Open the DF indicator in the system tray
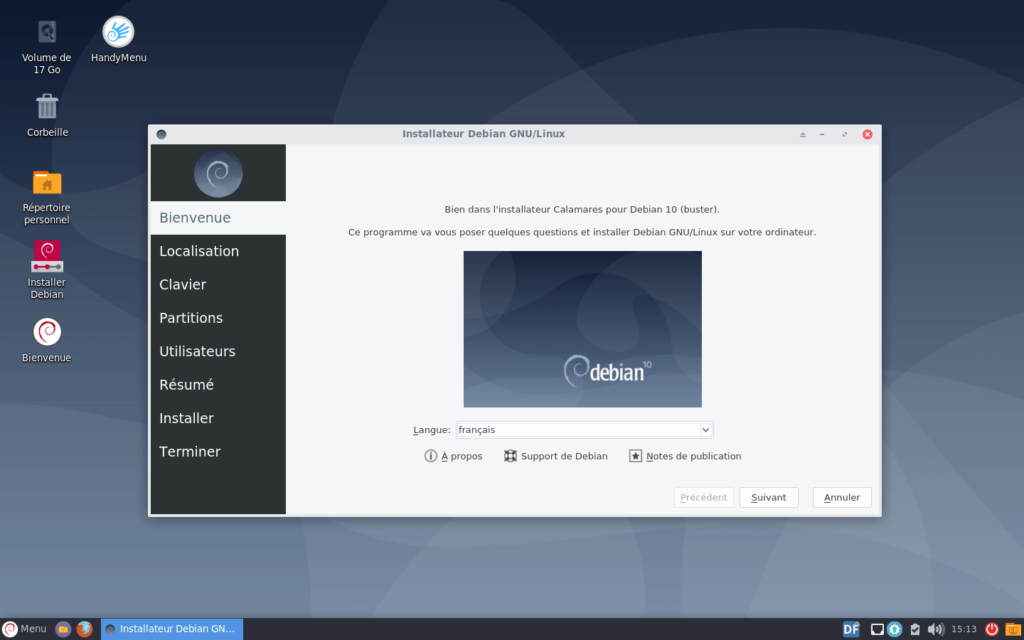 [850, 629]
